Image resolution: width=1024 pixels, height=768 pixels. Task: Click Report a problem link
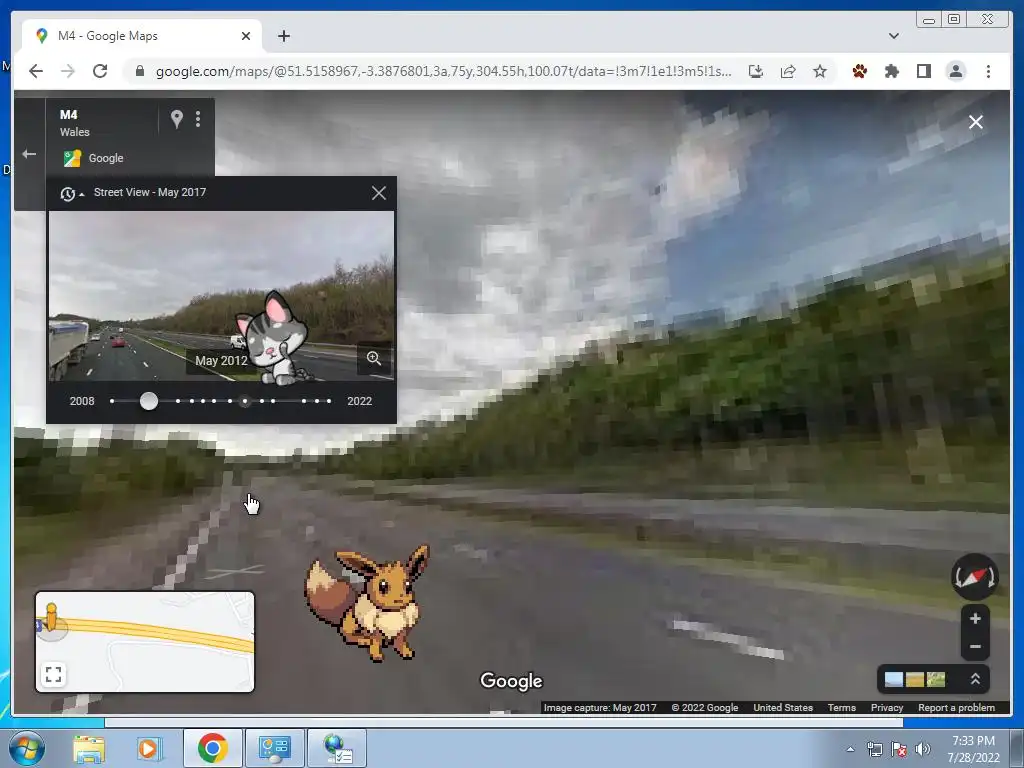coord(956,707)
